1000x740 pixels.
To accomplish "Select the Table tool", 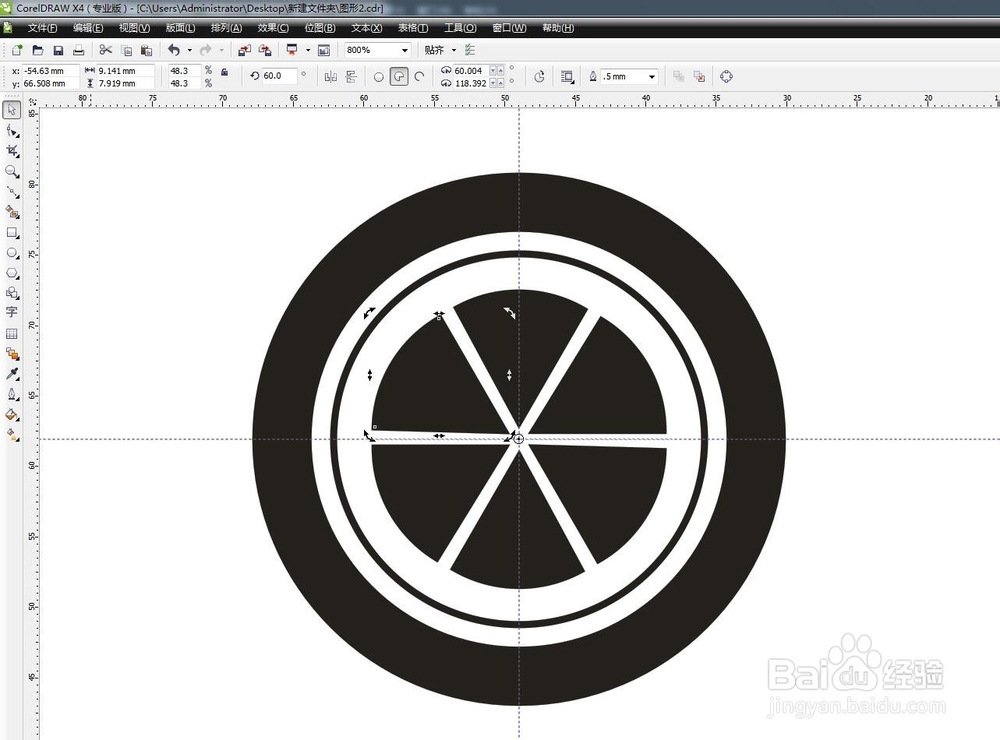I will click(x=11, y=334).
